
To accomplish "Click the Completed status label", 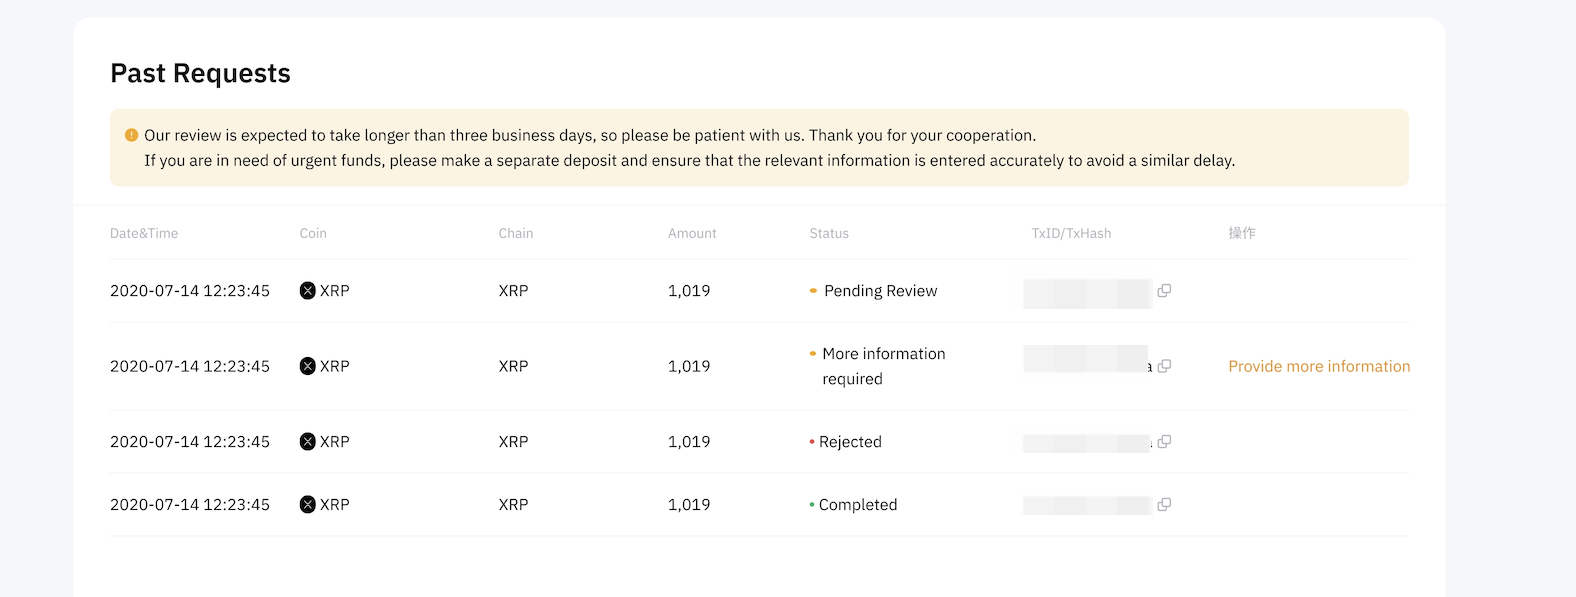I will [858, 505].
